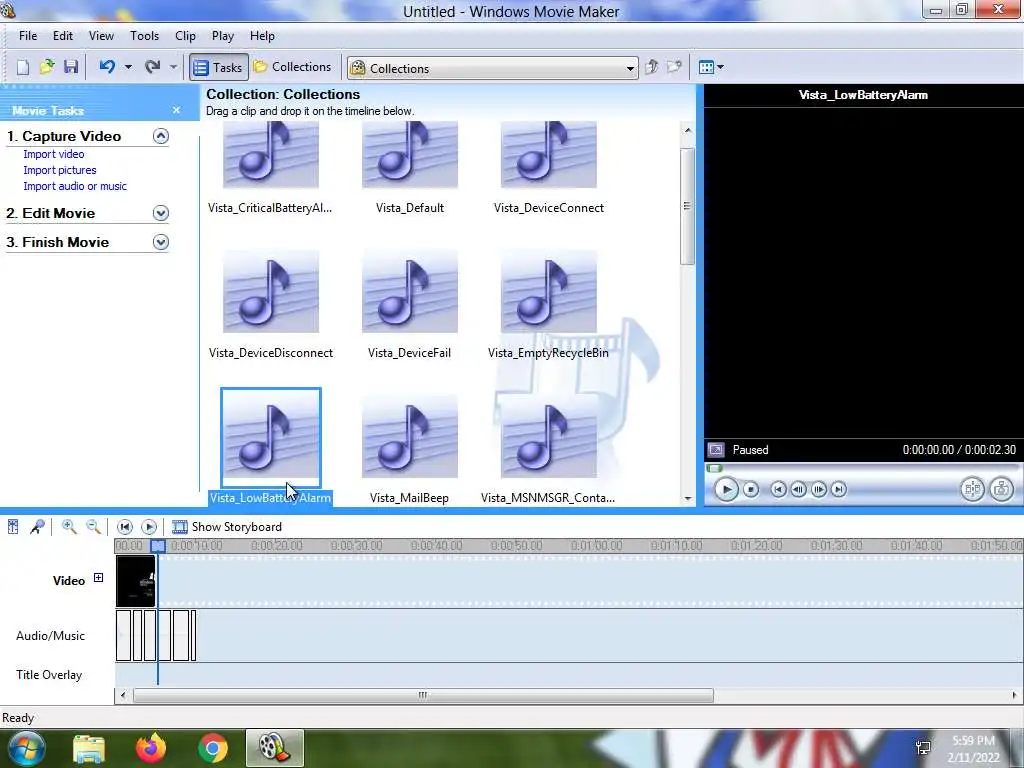
Task: Select the video clip on the timeline
Action: (136, 581)
